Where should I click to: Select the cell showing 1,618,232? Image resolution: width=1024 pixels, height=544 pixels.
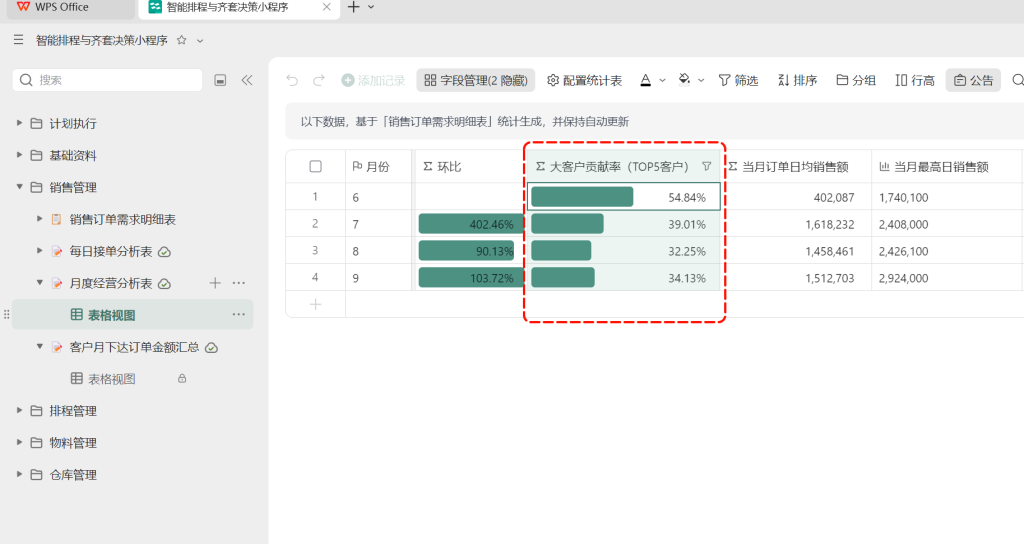pos(795,224)
